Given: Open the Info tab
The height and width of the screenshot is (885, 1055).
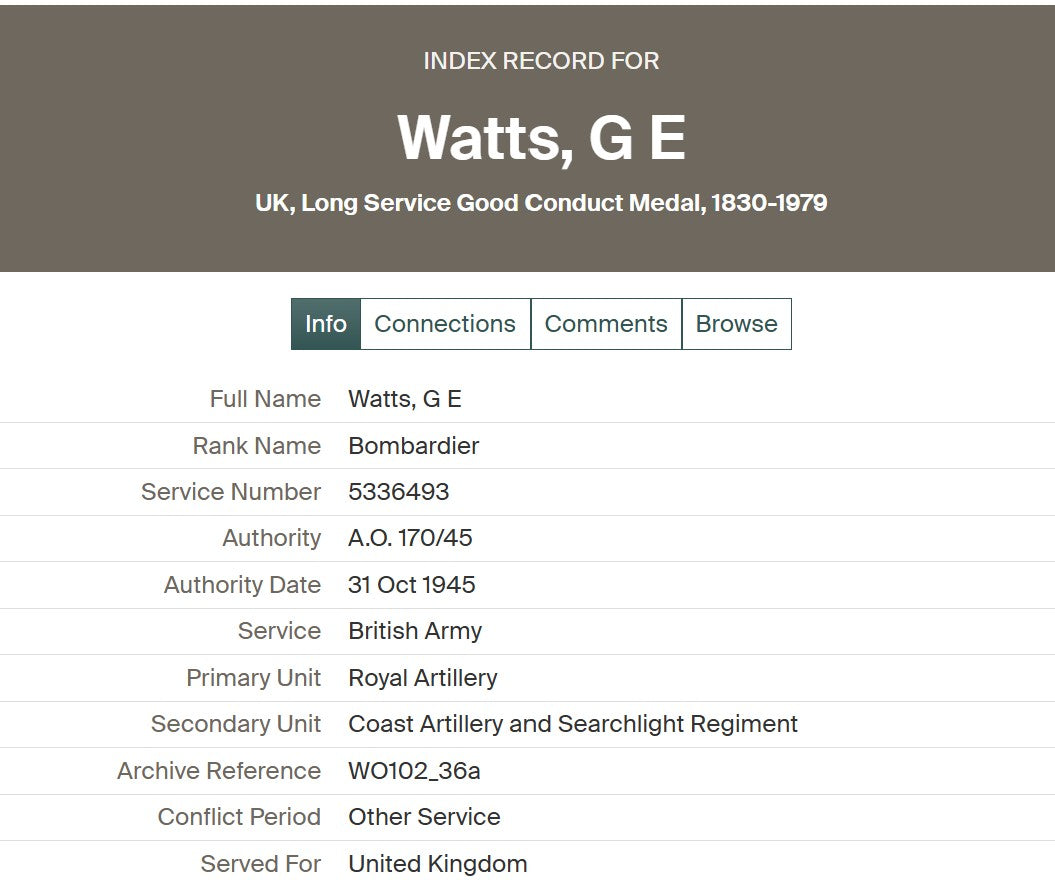Looking at the screenshot, I should click(x=326, y=324).
